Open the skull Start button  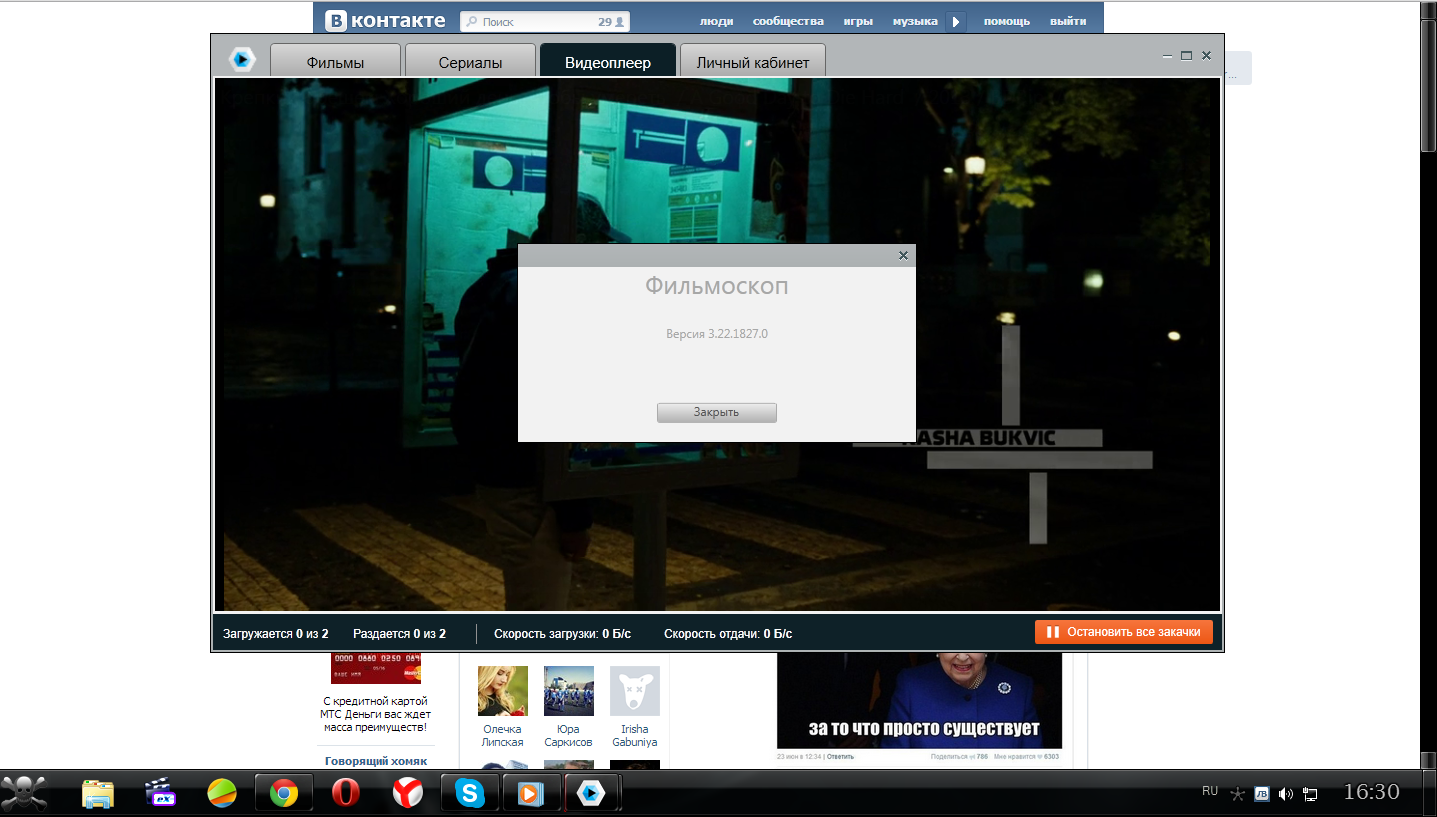(x=24, y=793)
